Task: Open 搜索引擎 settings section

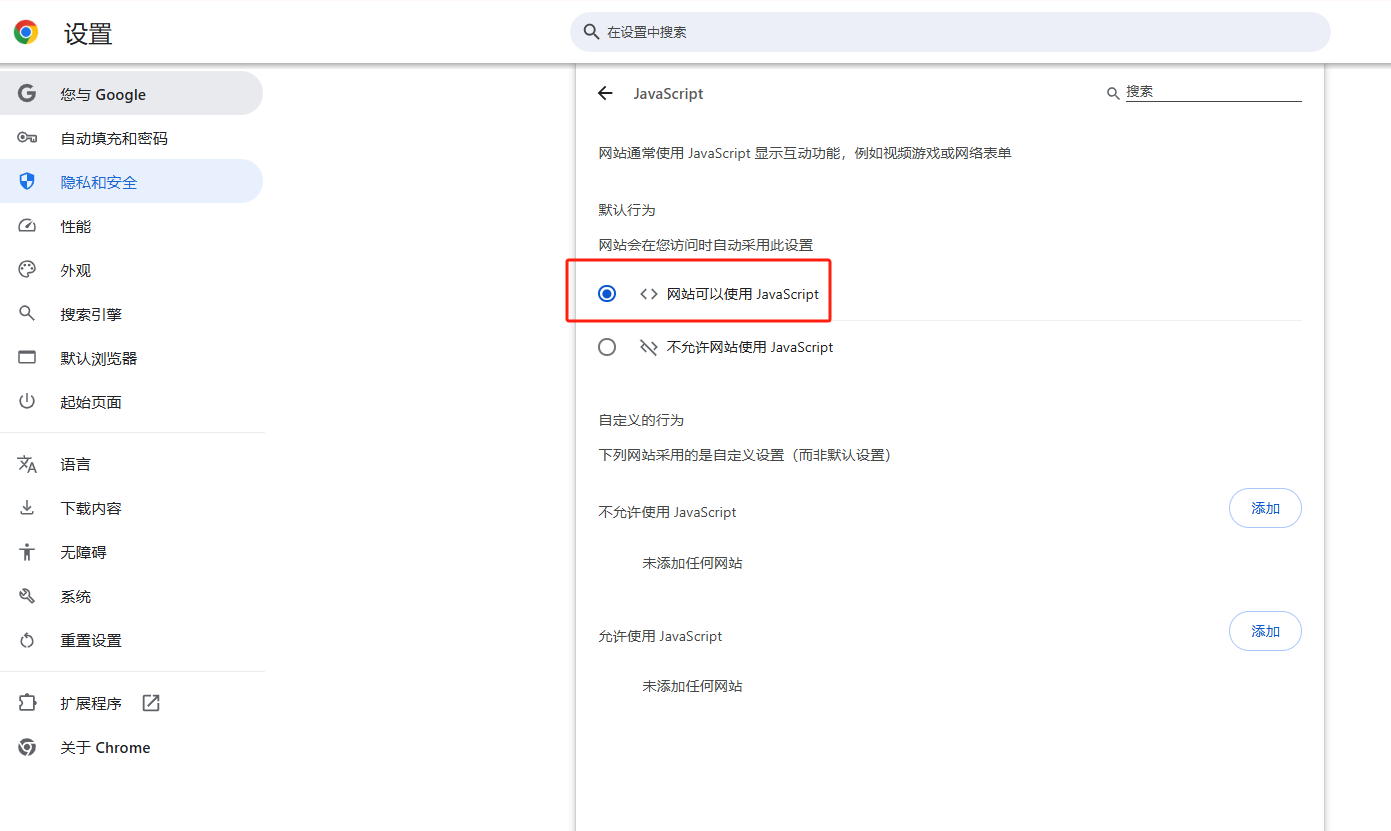Action: [131, 314]
